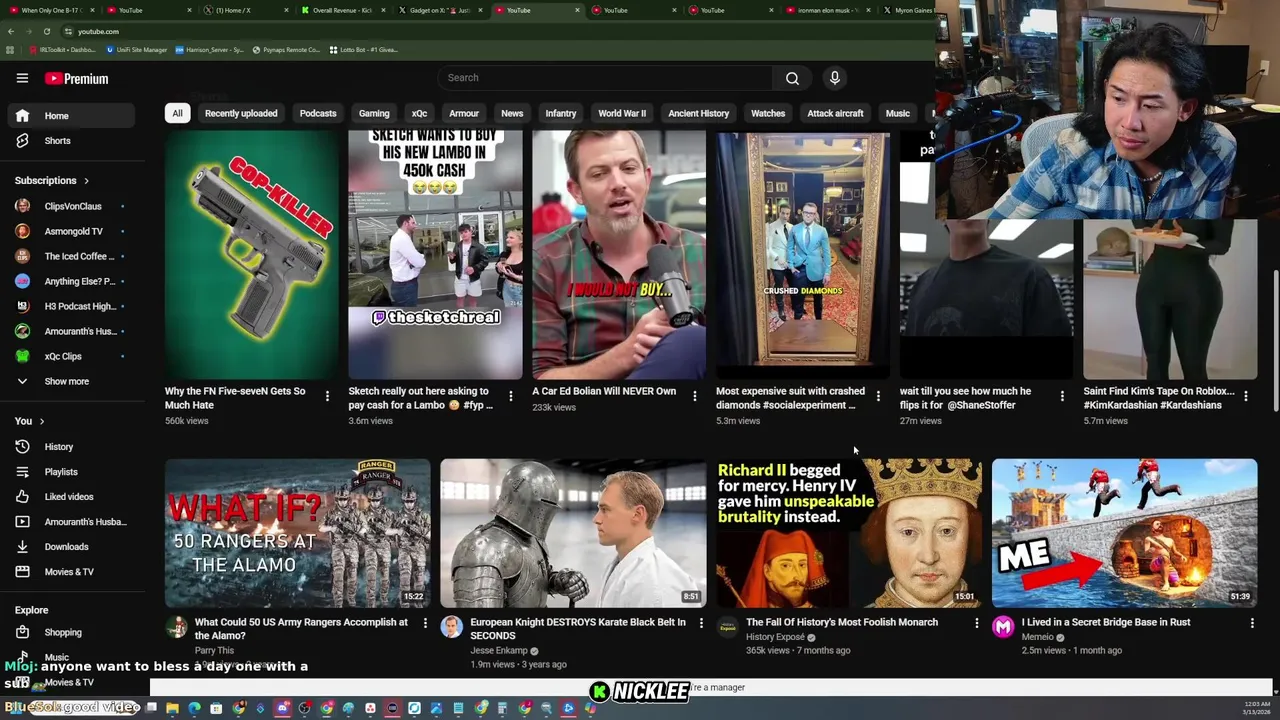Open options for crushed diamonds suit short
Image resolution: width=1280 pixels, height=720 pixels.
tap(878, 397)
